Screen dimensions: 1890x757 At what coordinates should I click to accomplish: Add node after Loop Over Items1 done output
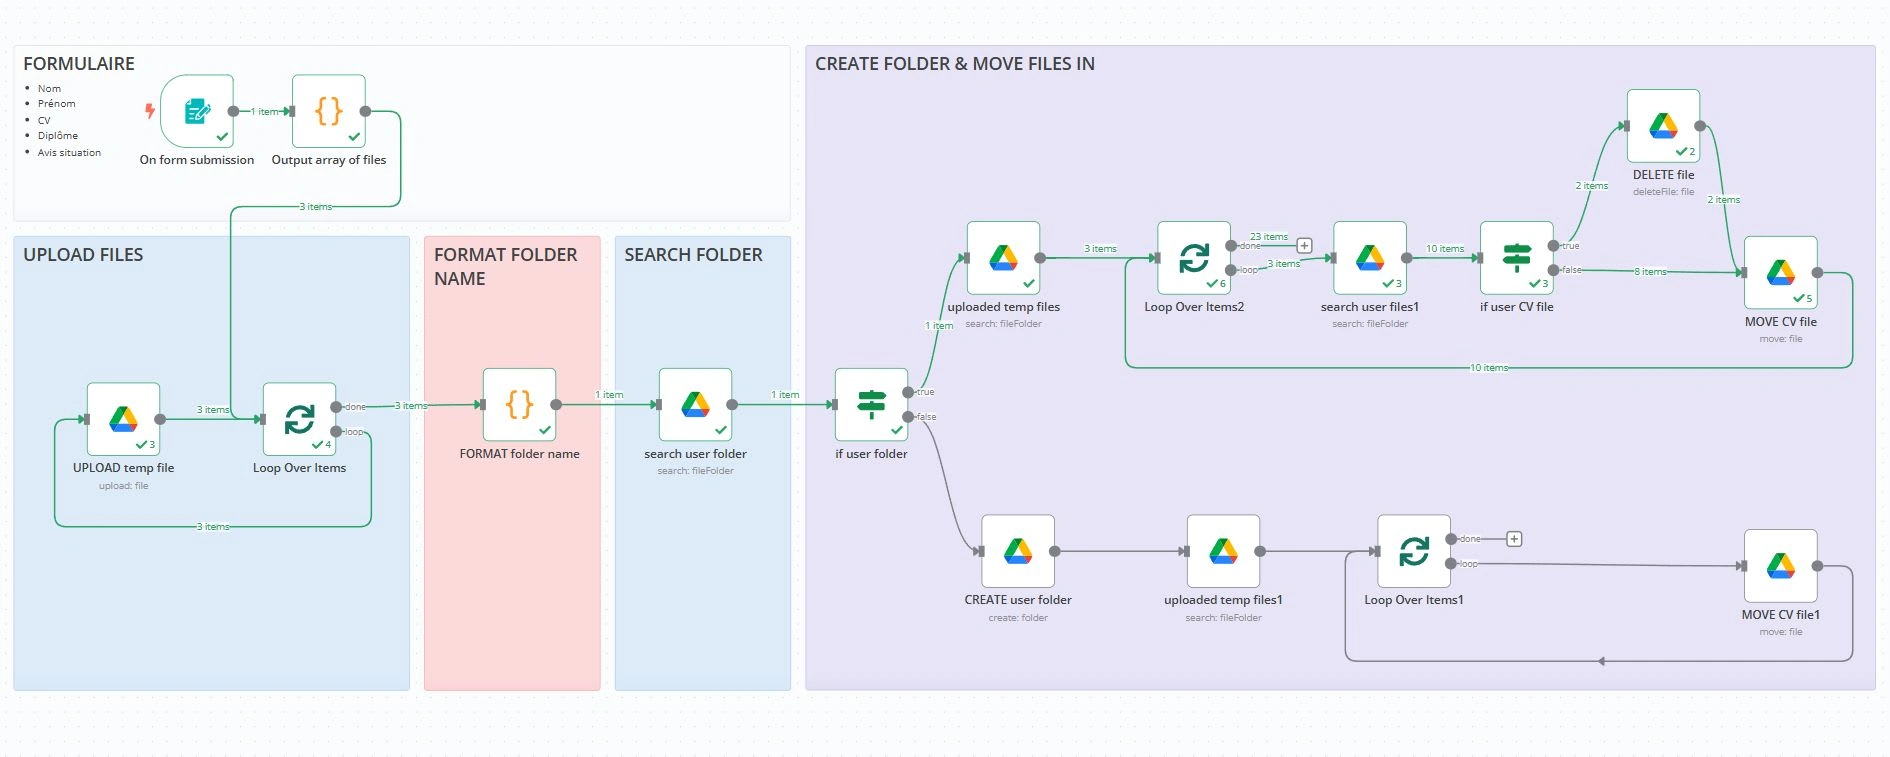coord(1514,539)
